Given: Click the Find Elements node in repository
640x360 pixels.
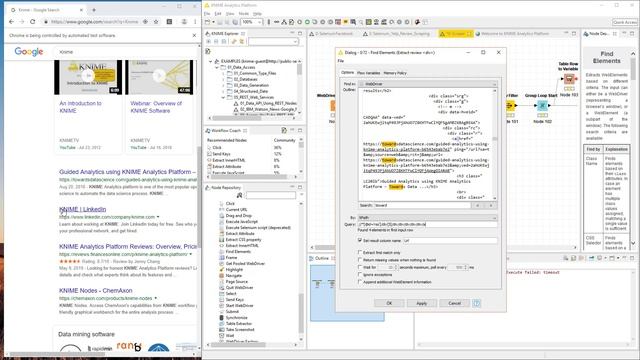Looking at the screenshot, I should (238, 251).
